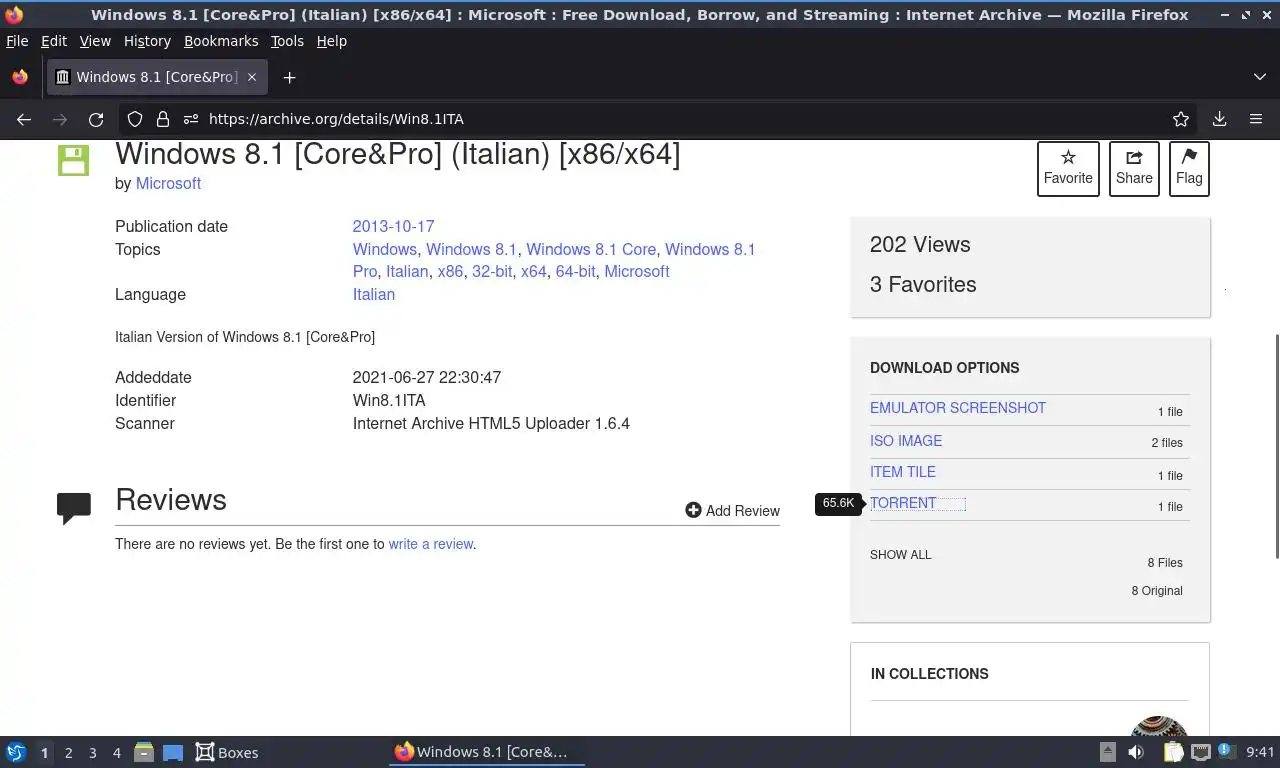Click the Share button
Screen dimensions: 1280x768
(x=1134, y=168)
